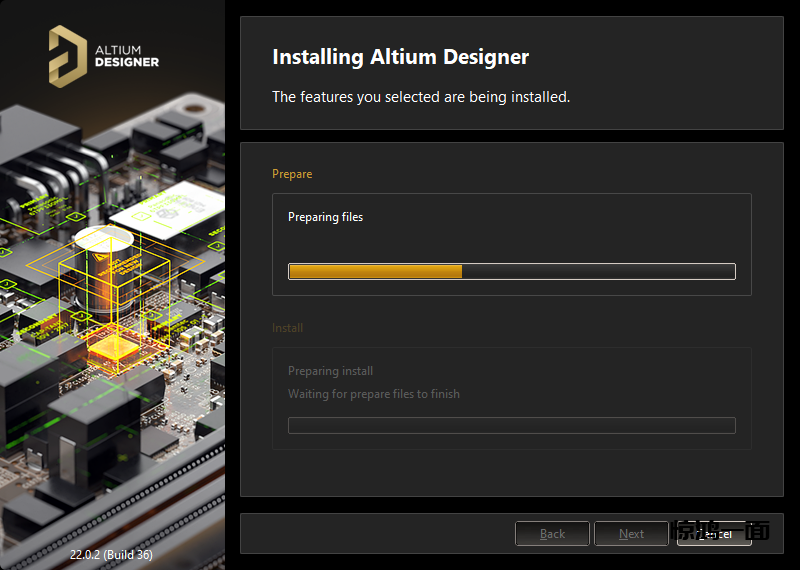Click the watermark text over the Cancel button
Image resolution: width=800 pixels, height=570 pixels.
point(722,530)
